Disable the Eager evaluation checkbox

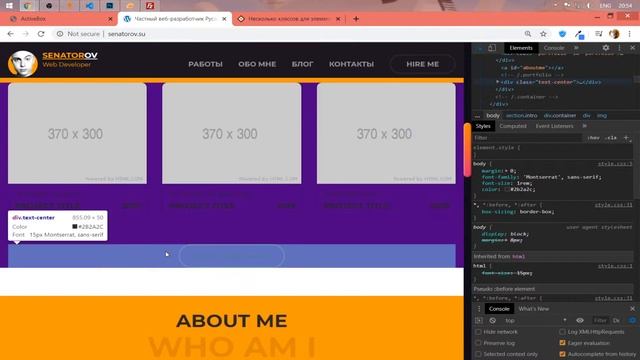point(562,343)
